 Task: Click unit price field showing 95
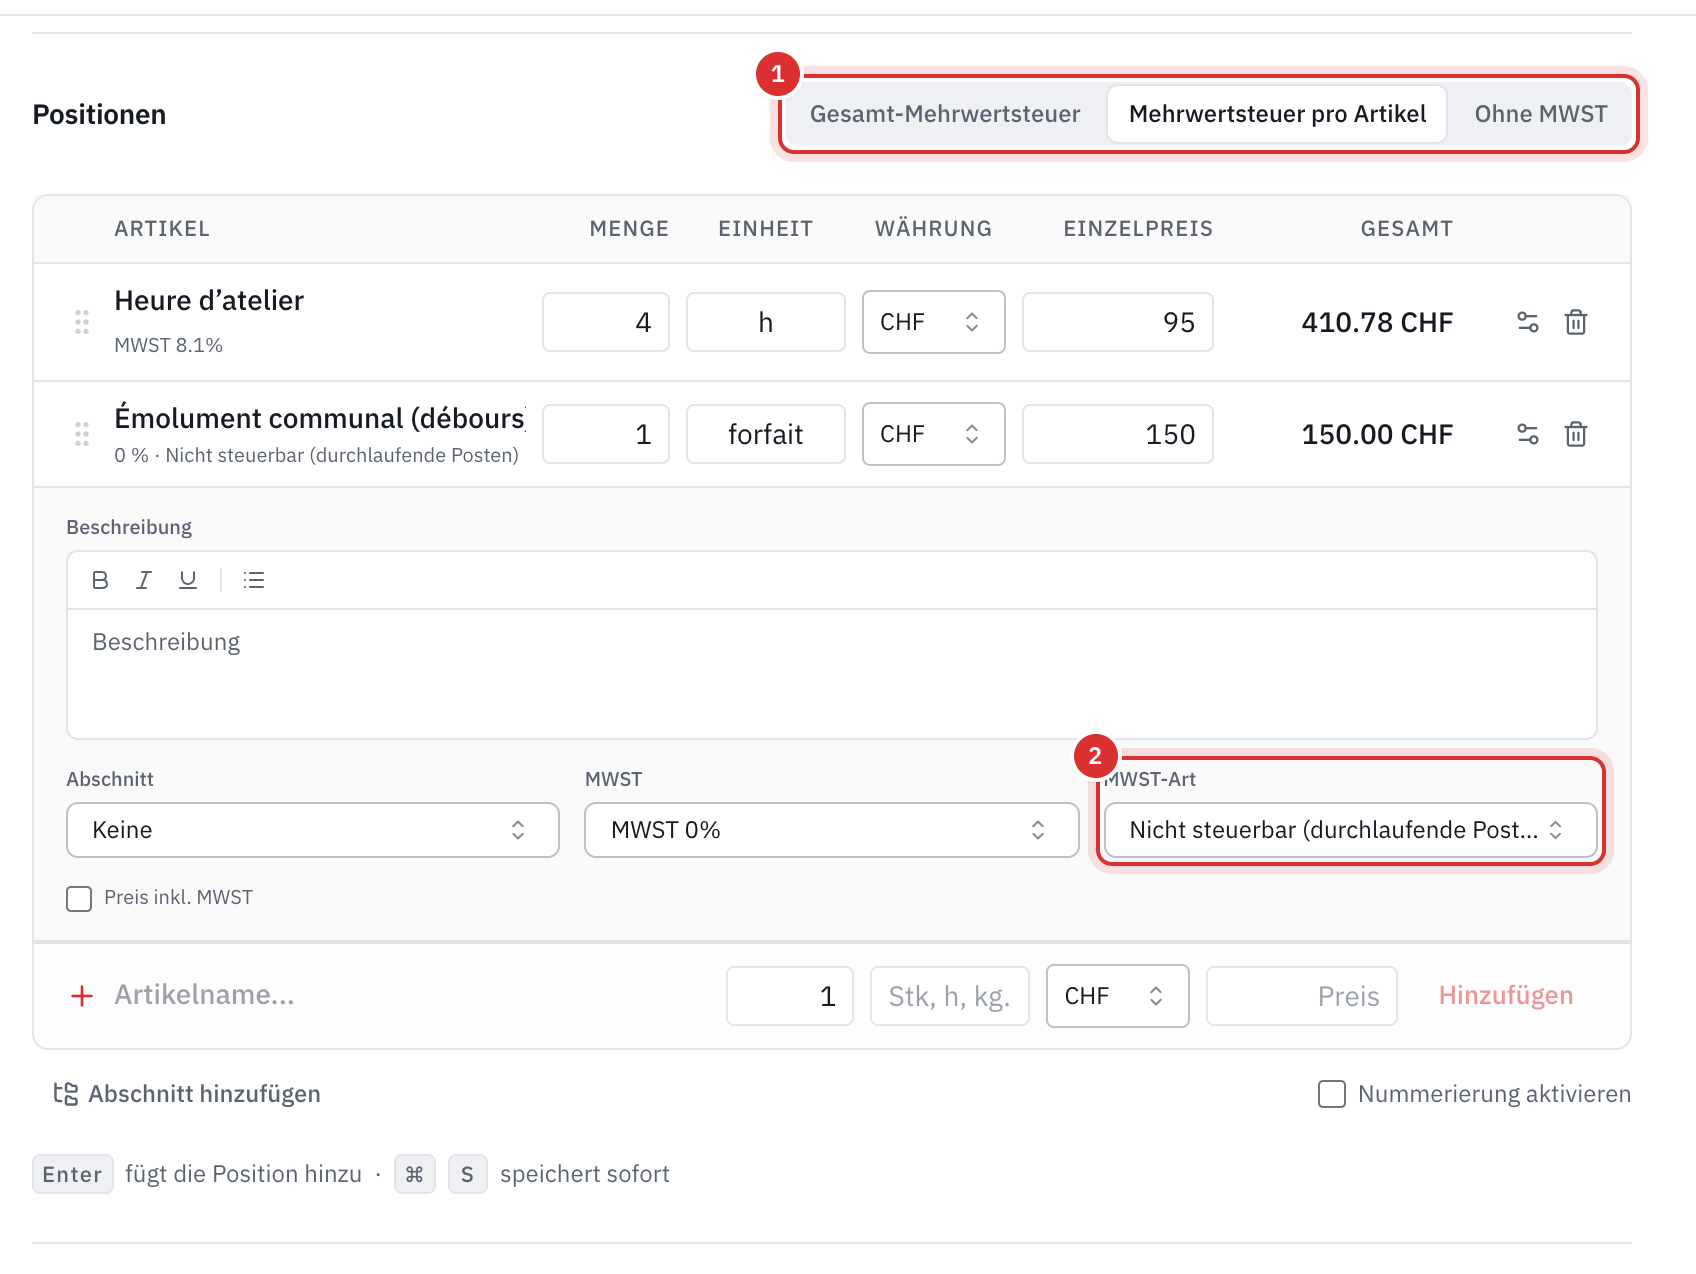point(1118,322)
